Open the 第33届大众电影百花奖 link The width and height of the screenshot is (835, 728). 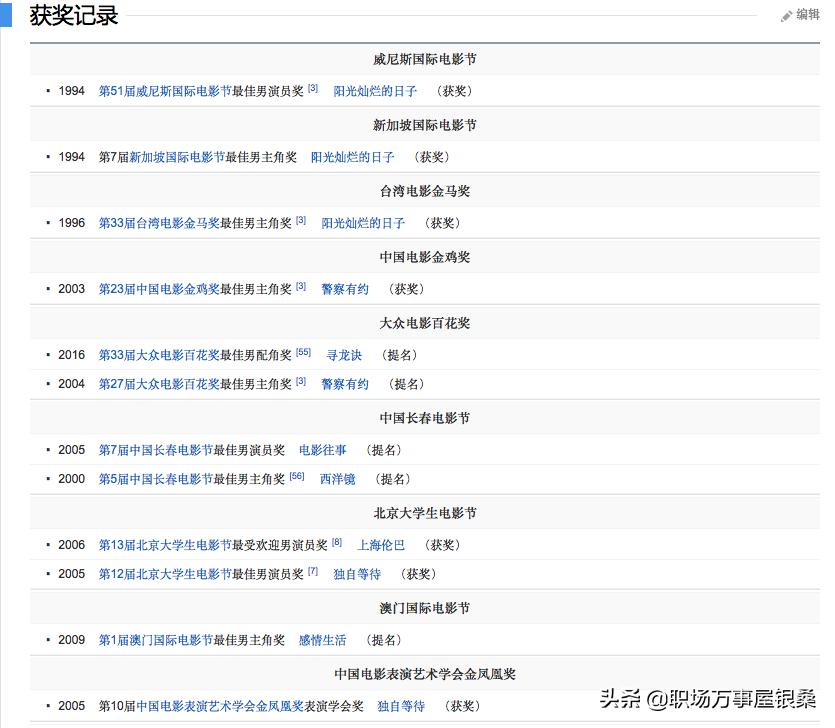[x=159, y=355]
